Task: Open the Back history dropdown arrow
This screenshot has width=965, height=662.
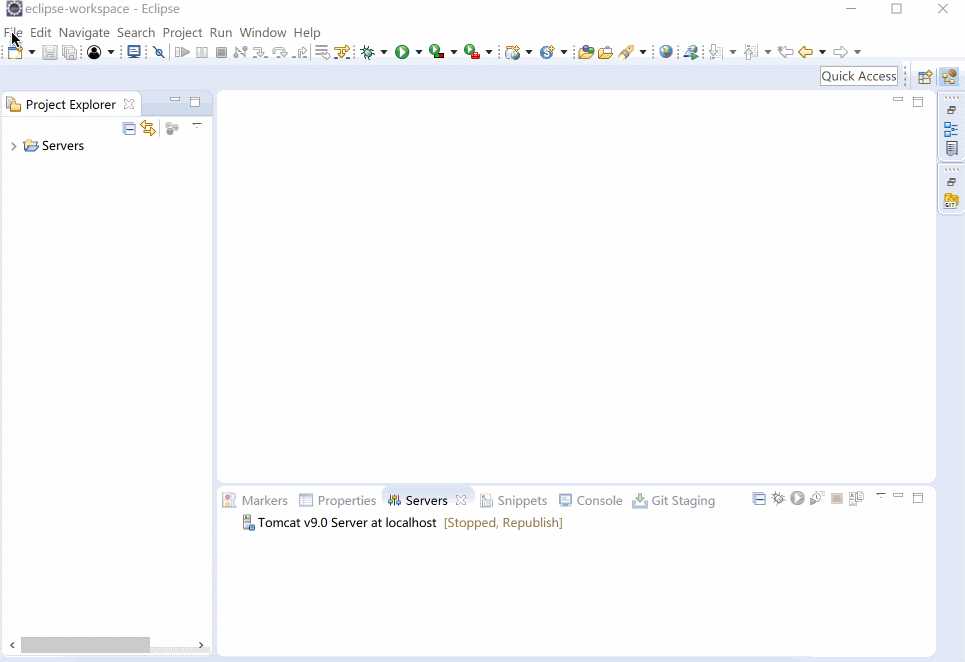Action: (x=822, y=52)
